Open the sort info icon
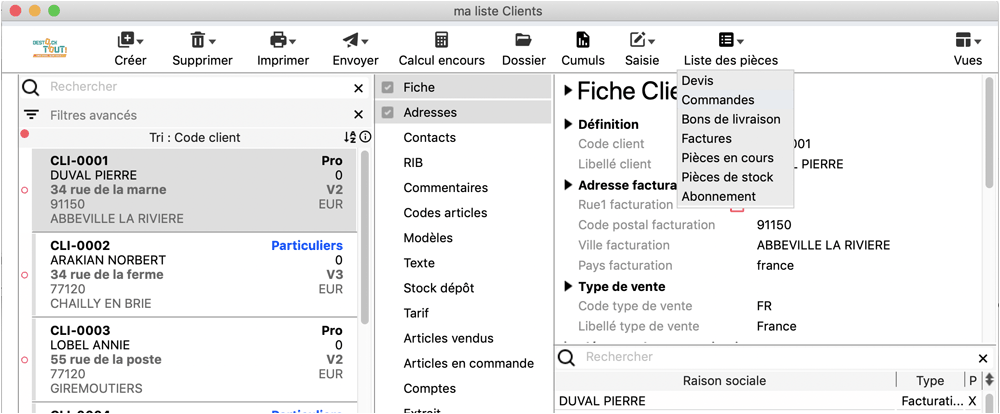 click(365, 137)
